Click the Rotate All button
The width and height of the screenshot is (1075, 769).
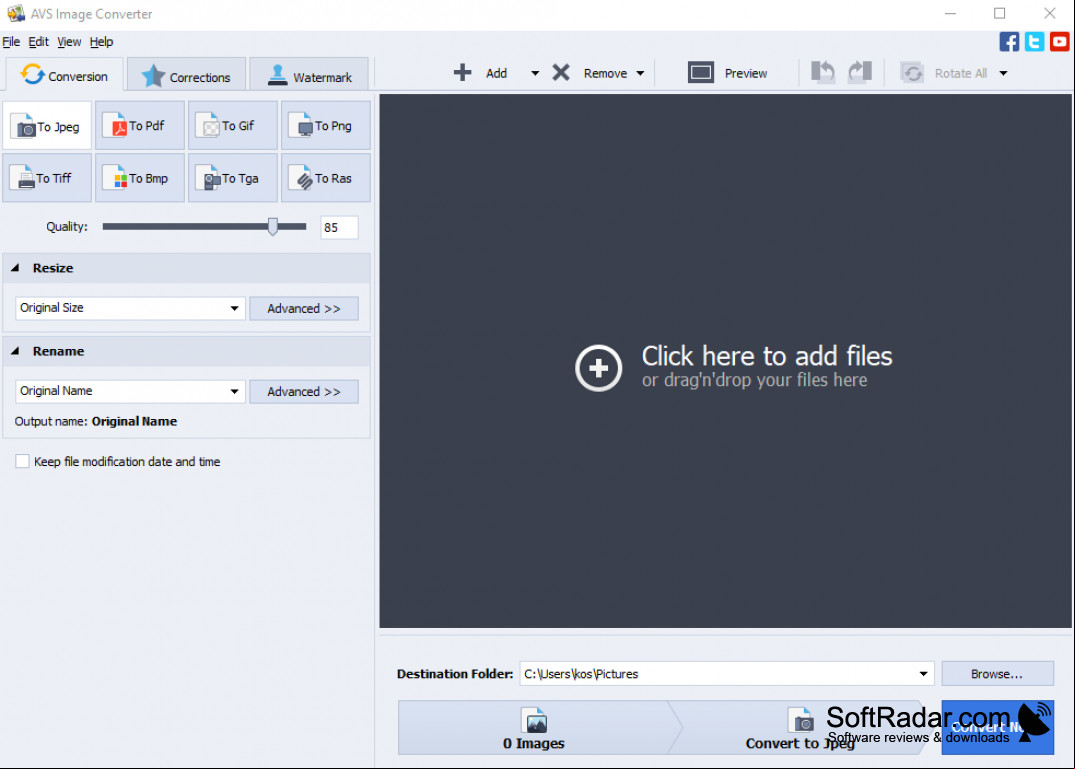coord(945,73)
